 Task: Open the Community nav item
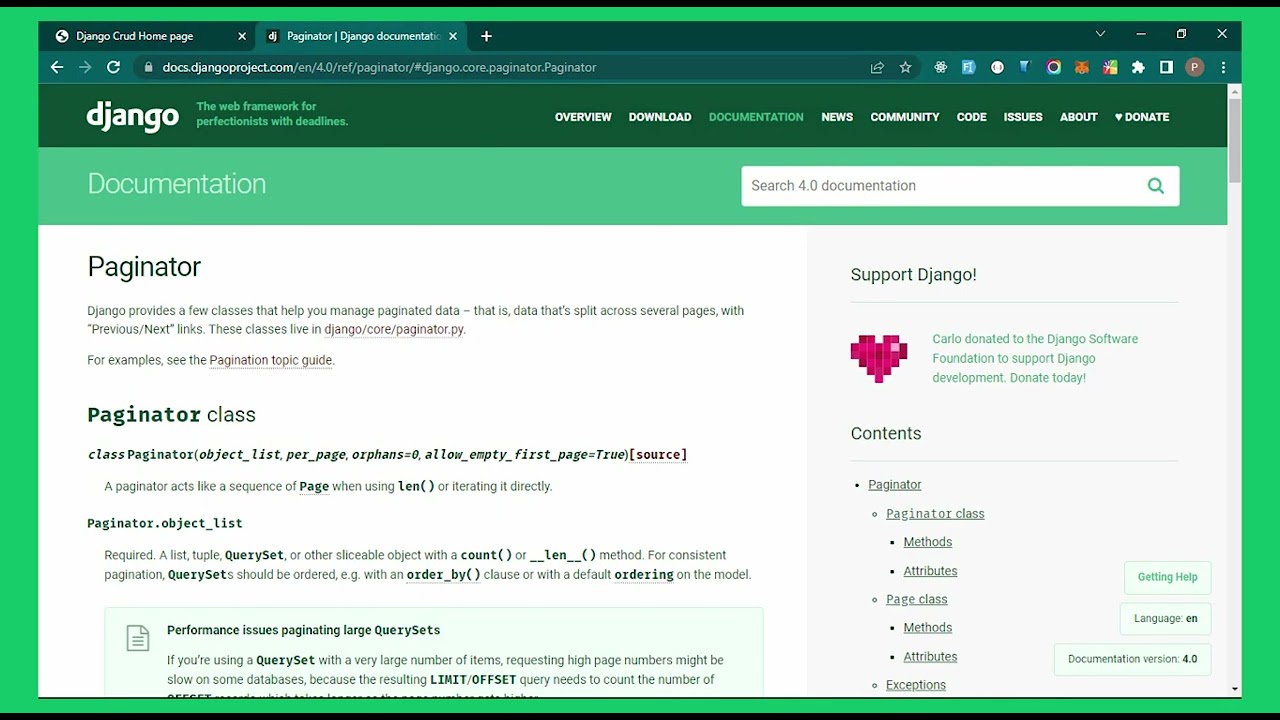(905, 117)
